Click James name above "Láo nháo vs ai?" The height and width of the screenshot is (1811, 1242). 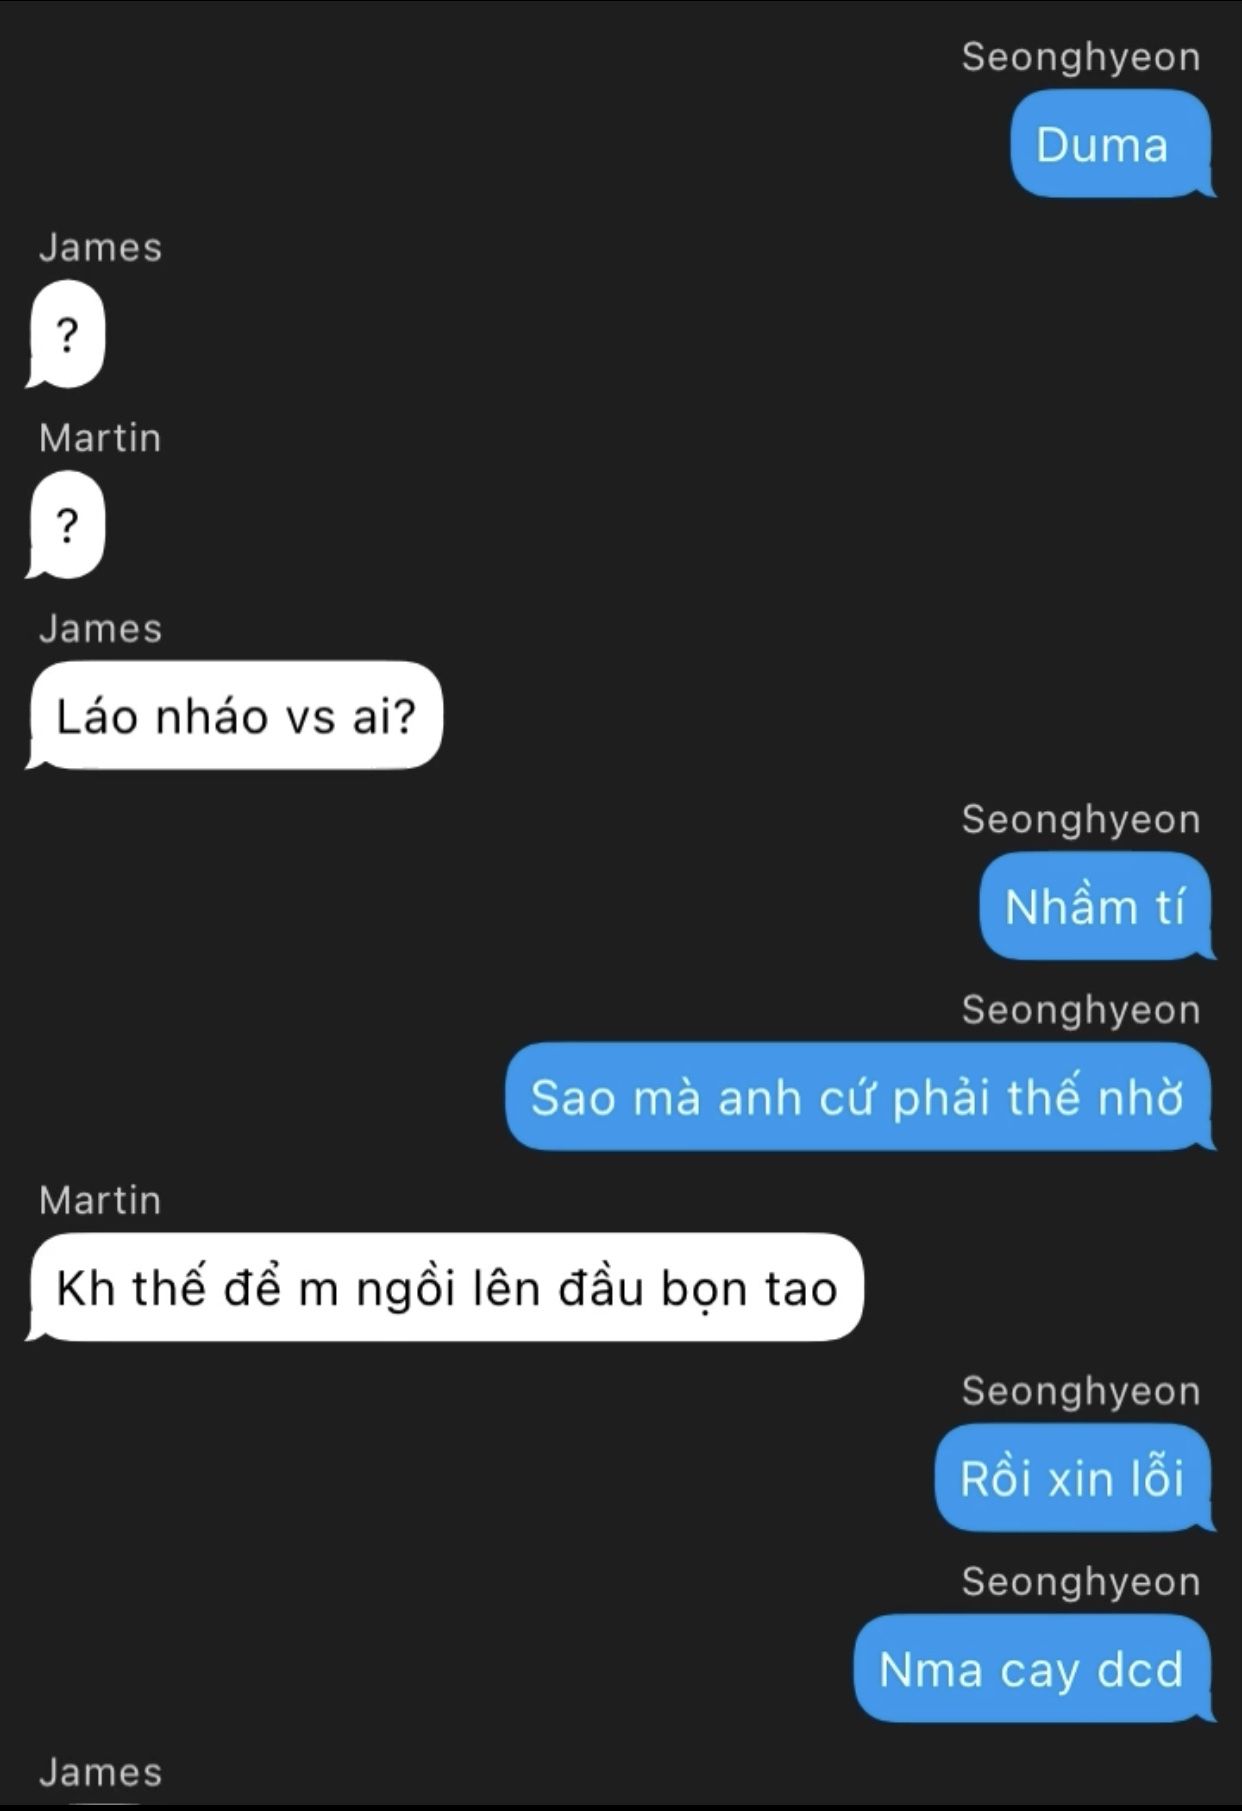[x=100, y=628]
